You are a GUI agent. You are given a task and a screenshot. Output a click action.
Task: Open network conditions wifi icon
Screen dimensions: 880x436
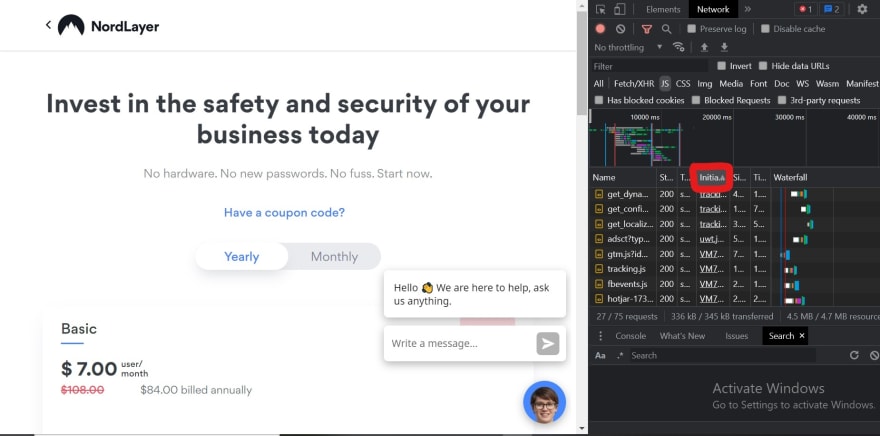click(679, 47)
